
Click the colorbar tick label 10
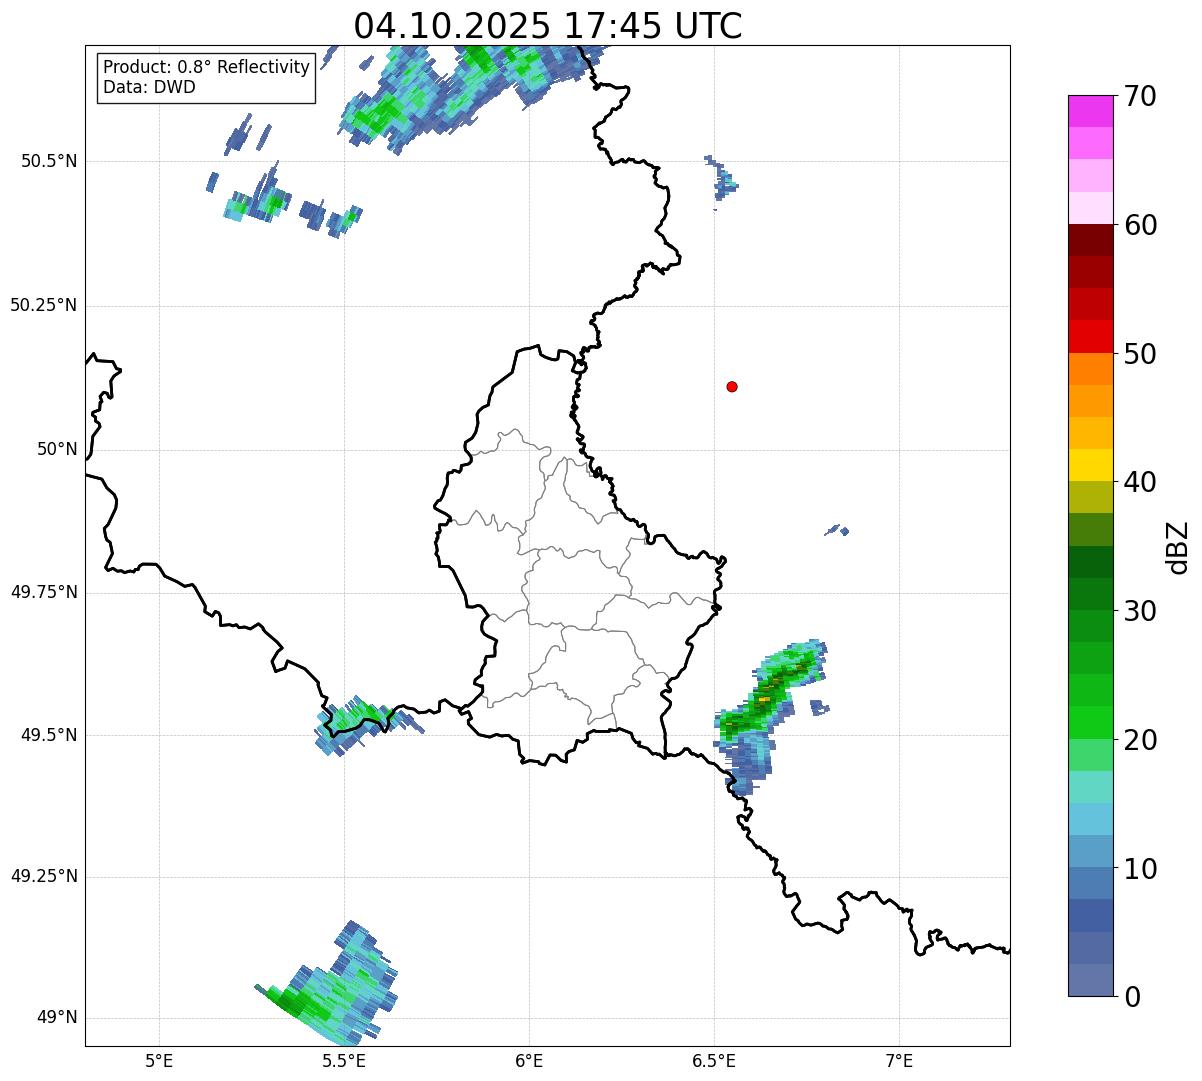1140,869
